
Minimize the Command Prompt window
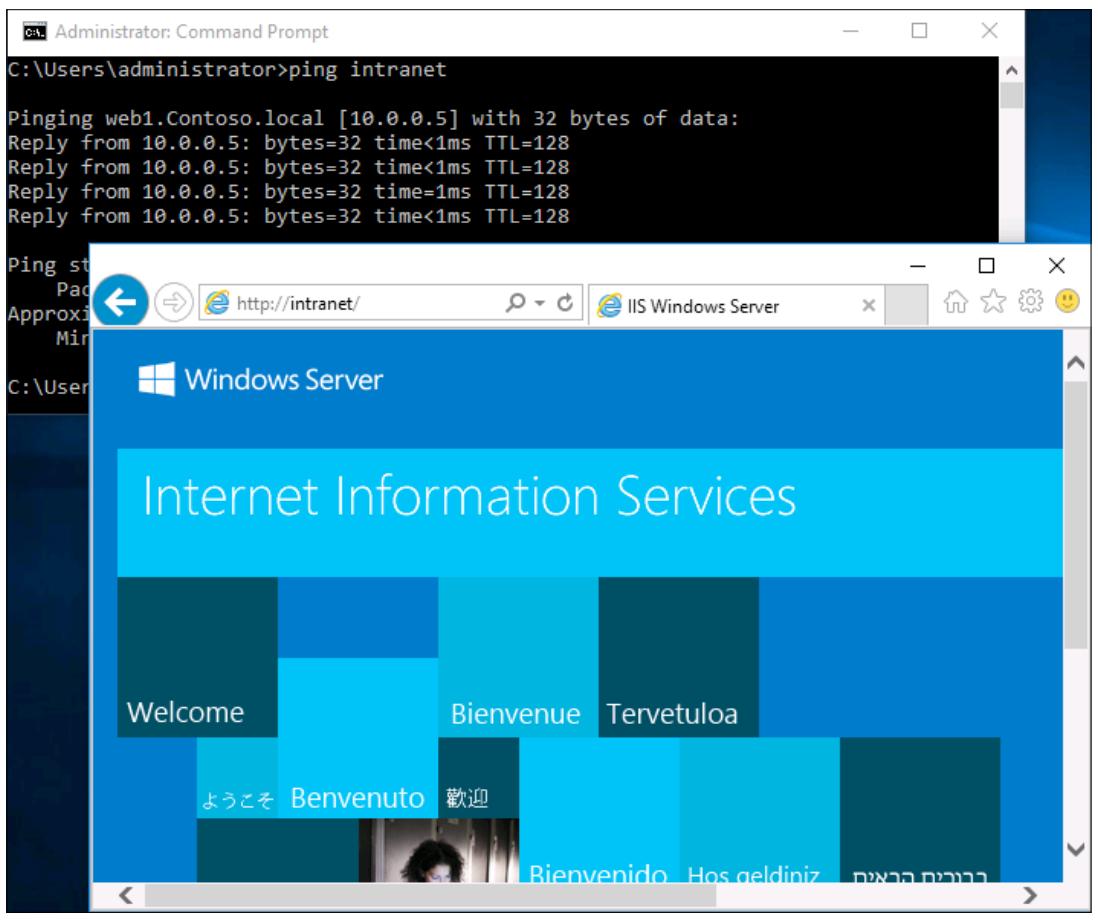tap(850, 31)
